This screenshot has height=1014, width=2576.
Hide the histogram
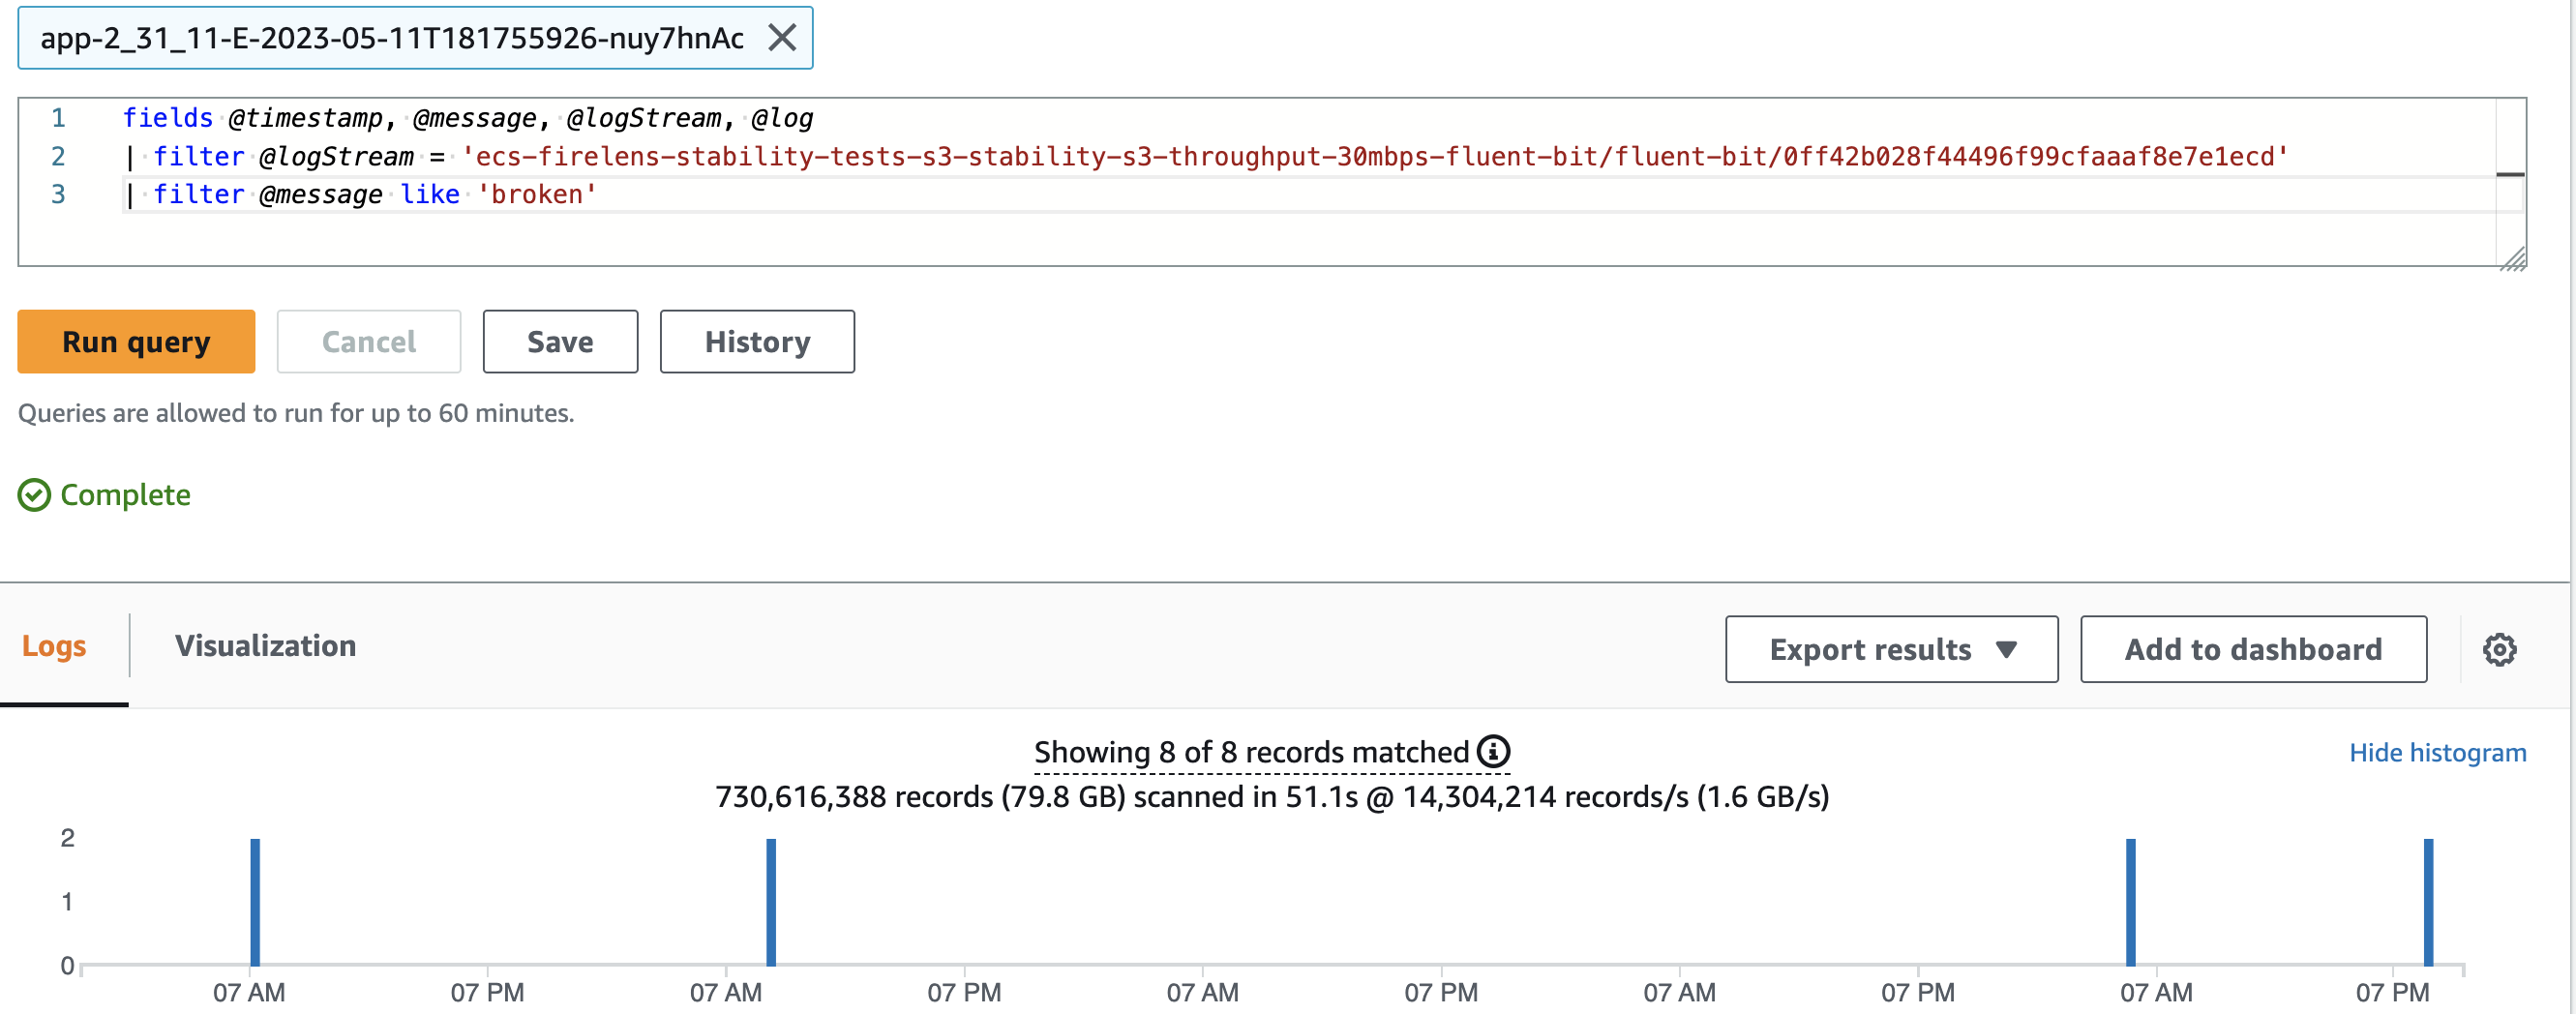pos(2437,752)
